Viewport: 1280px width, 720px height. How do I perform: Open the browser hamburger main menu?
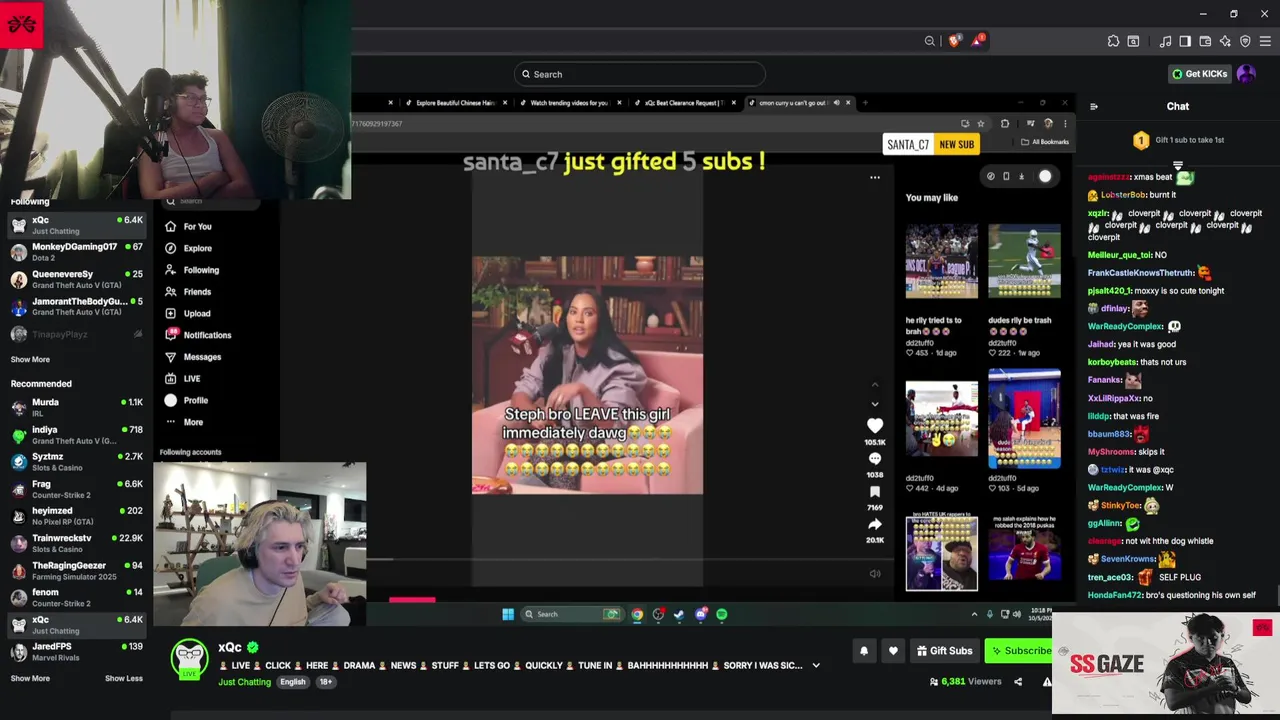click(1265, 41)
